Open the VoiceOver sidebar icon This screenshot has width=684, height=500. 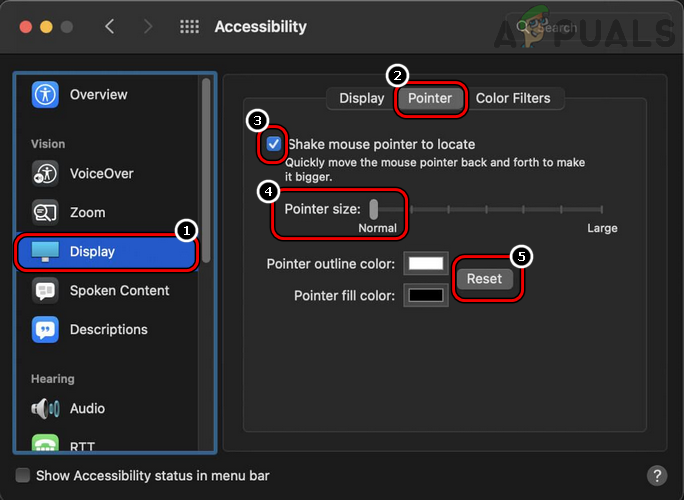coord(46,173)
